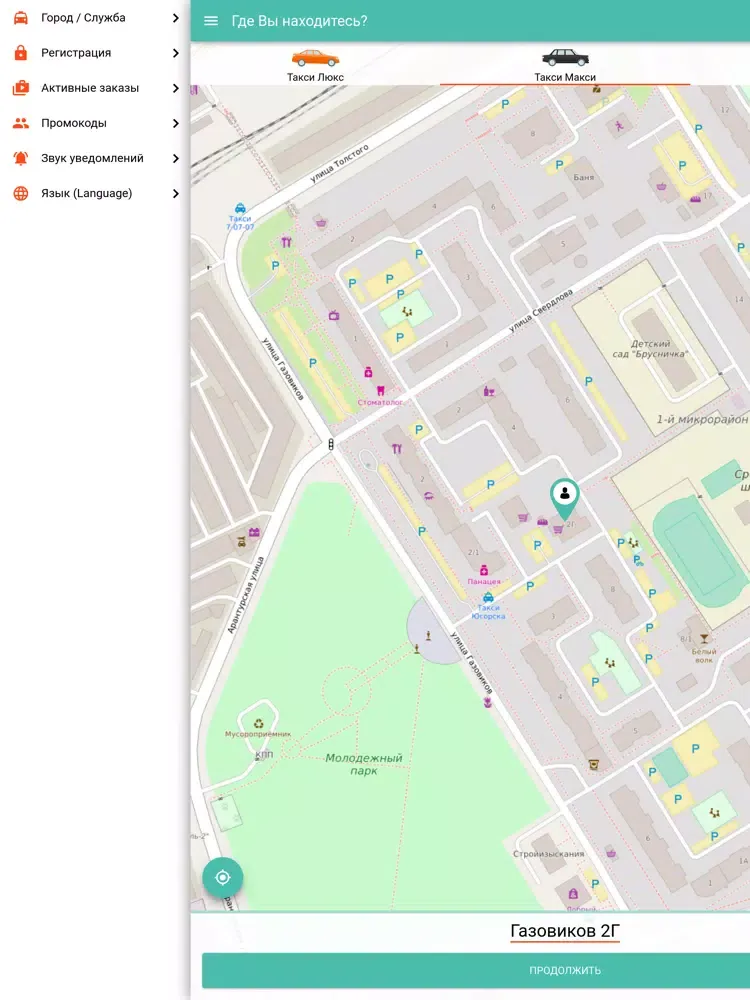Viewport: 750px width, 1000px height.
Task: Click the user location pin on map
Action: pos(564,499)
